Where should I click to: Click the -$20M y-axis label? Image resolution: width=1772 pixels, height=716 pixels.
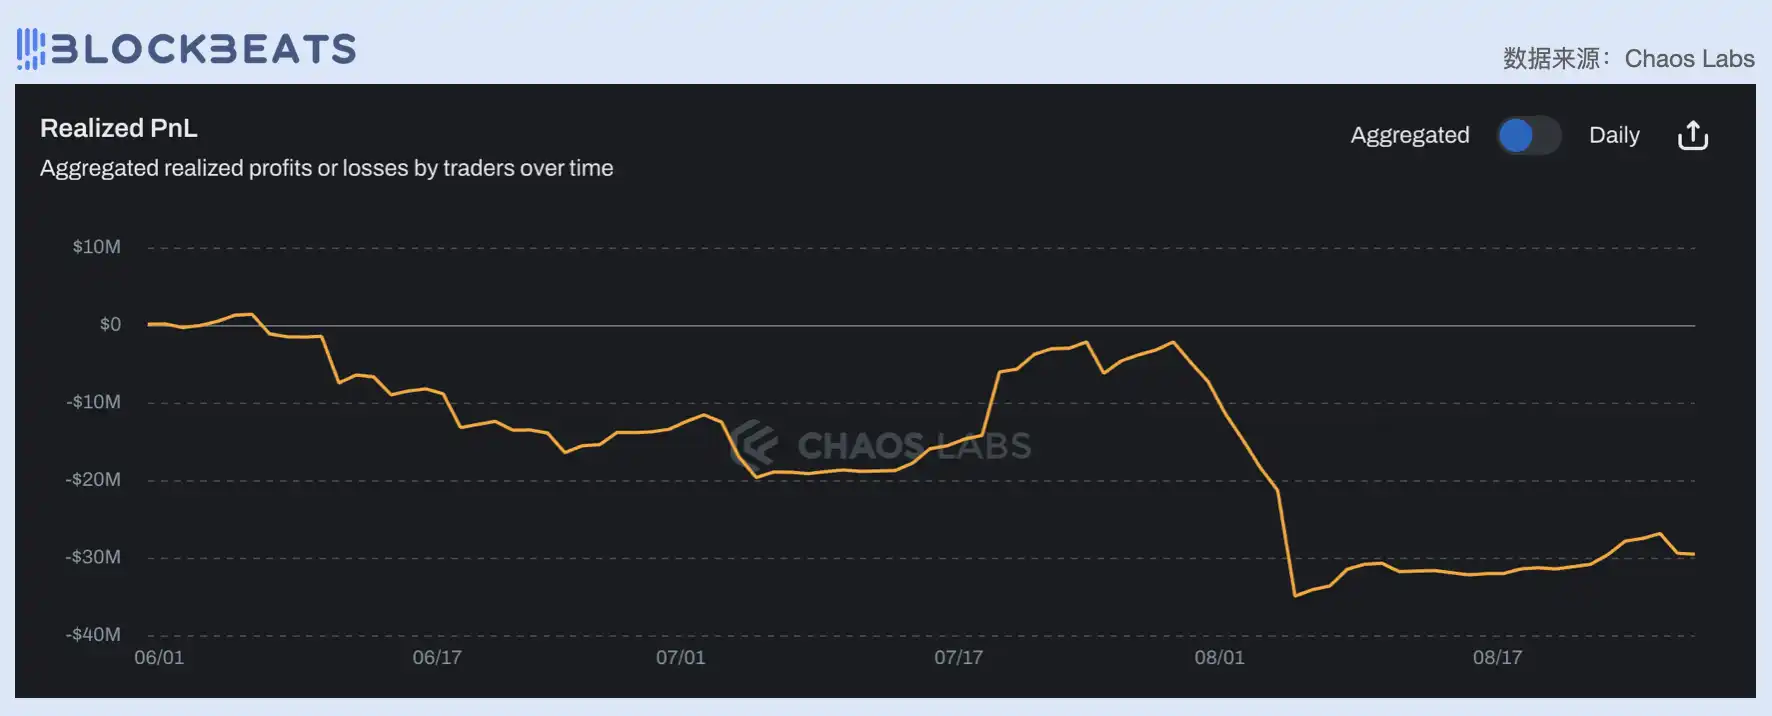[x=93, y=480]
